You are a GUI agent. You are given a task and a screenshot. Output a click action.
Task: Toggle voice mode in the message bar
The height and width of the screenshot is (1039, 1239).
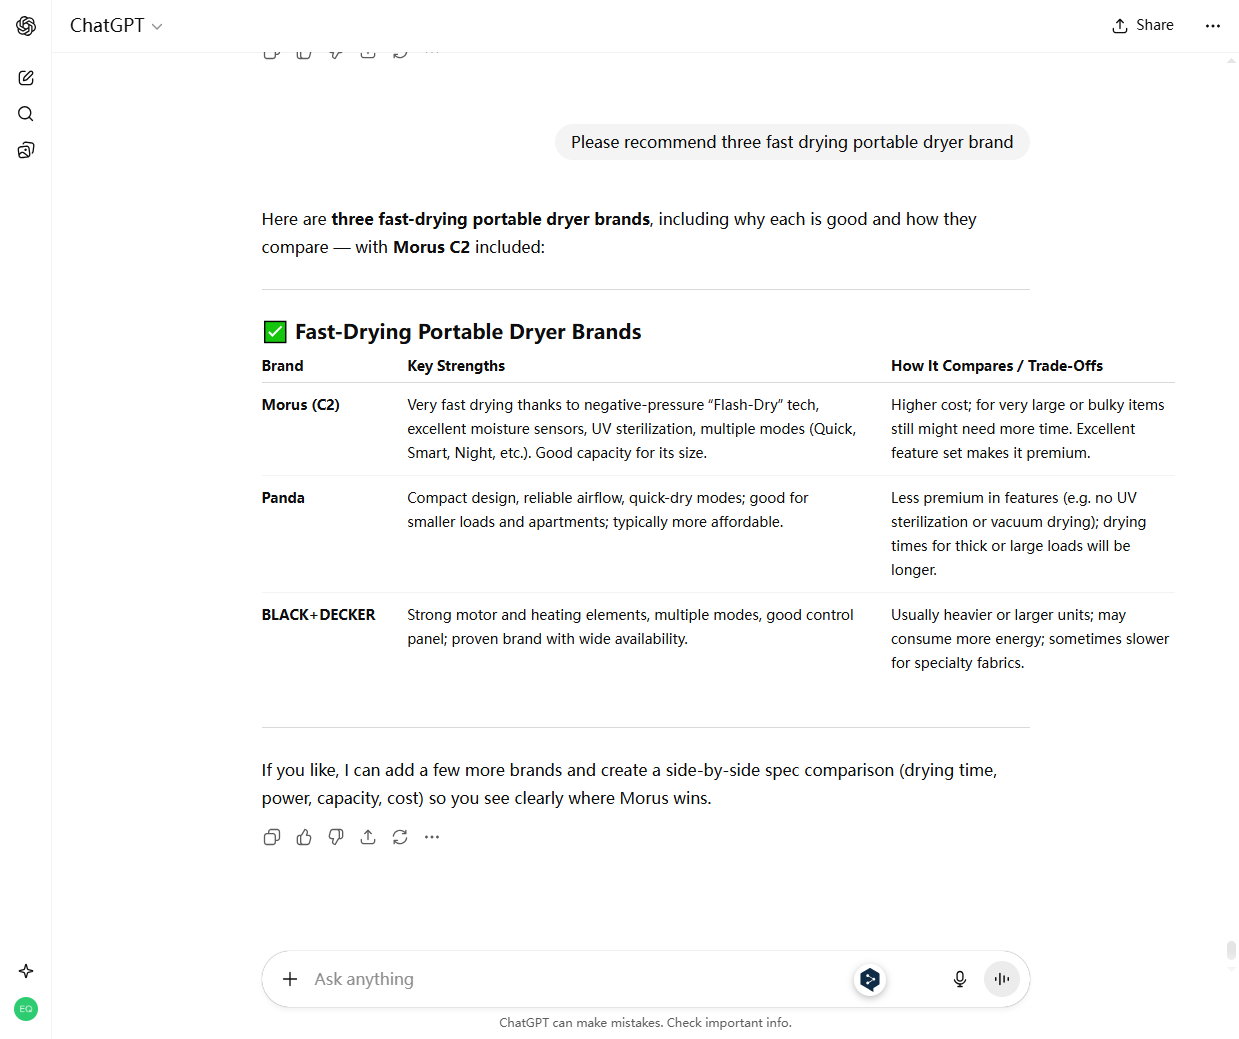click(1002, 979)
